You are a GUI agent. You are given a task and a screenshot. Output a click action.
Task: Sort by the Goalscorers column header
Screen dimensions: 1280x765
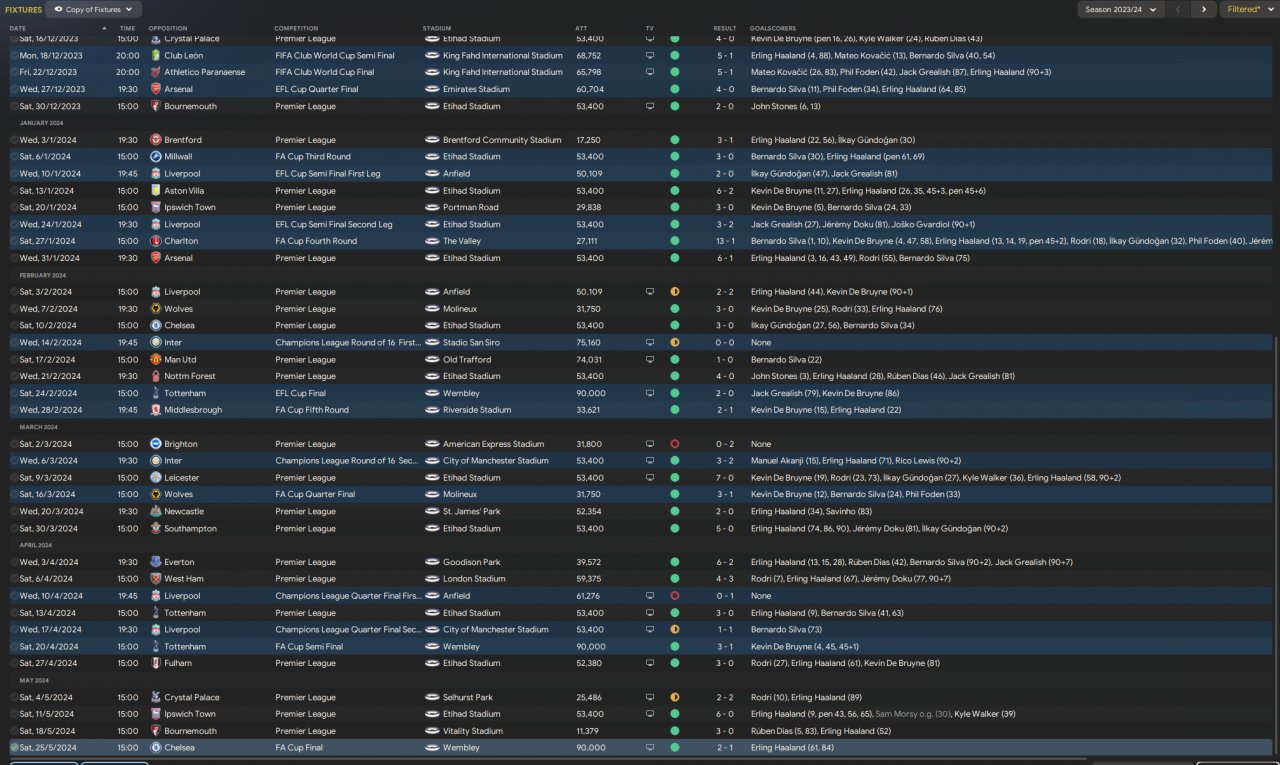point(773,28)
